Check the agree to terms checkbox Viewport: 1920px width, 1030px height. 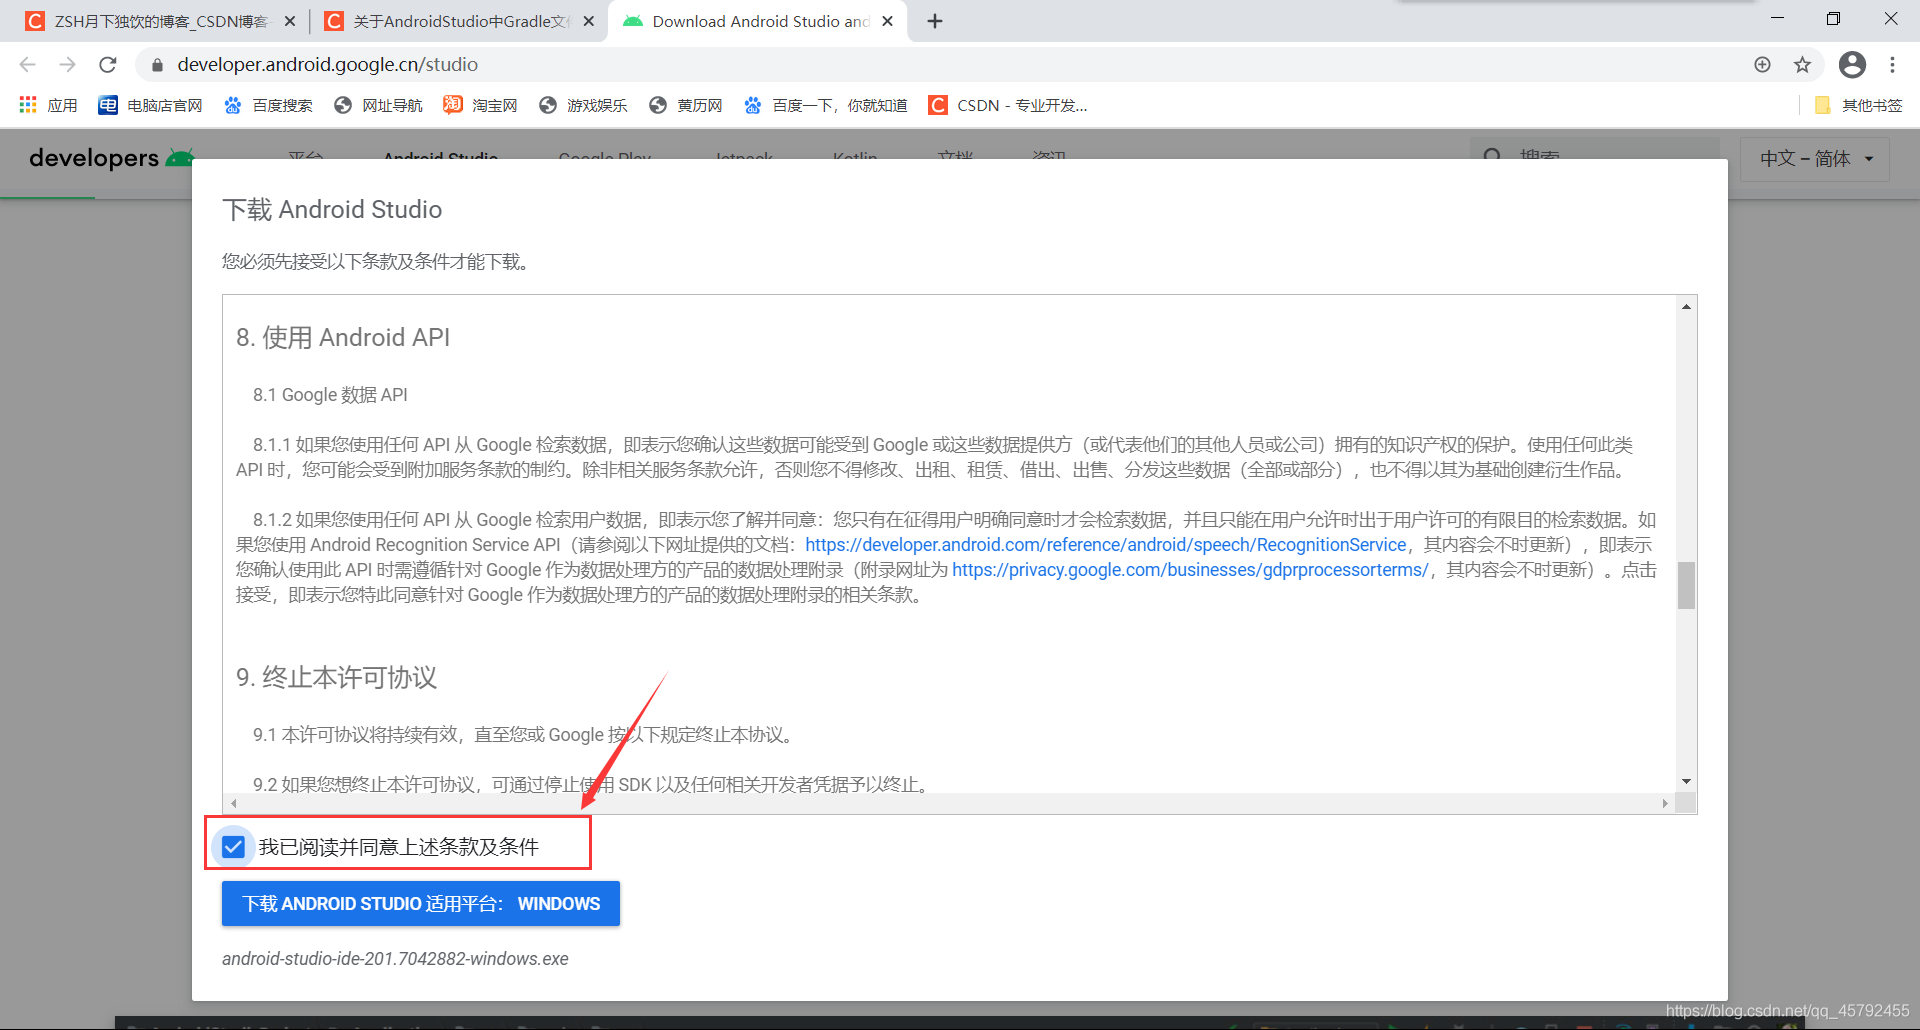233,847
